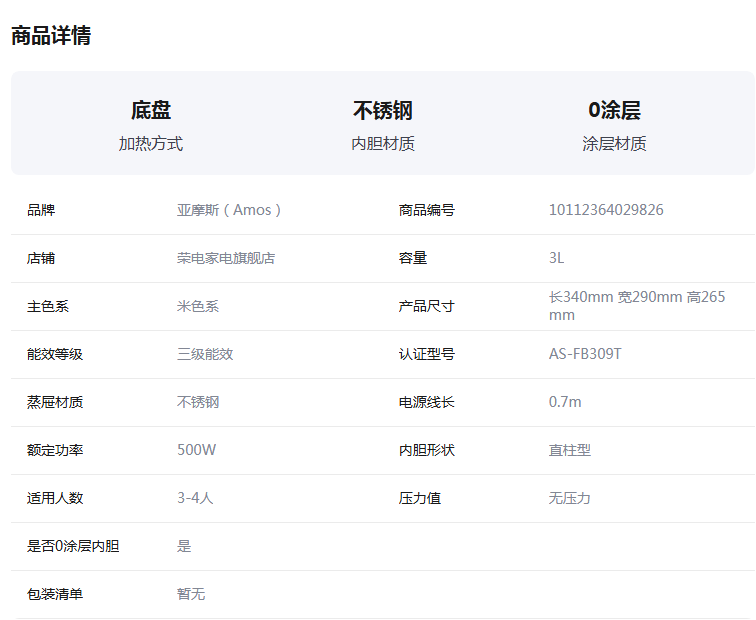
Task: Open the 荣电家电旗舰店 store link
Action: click(226, 258)
